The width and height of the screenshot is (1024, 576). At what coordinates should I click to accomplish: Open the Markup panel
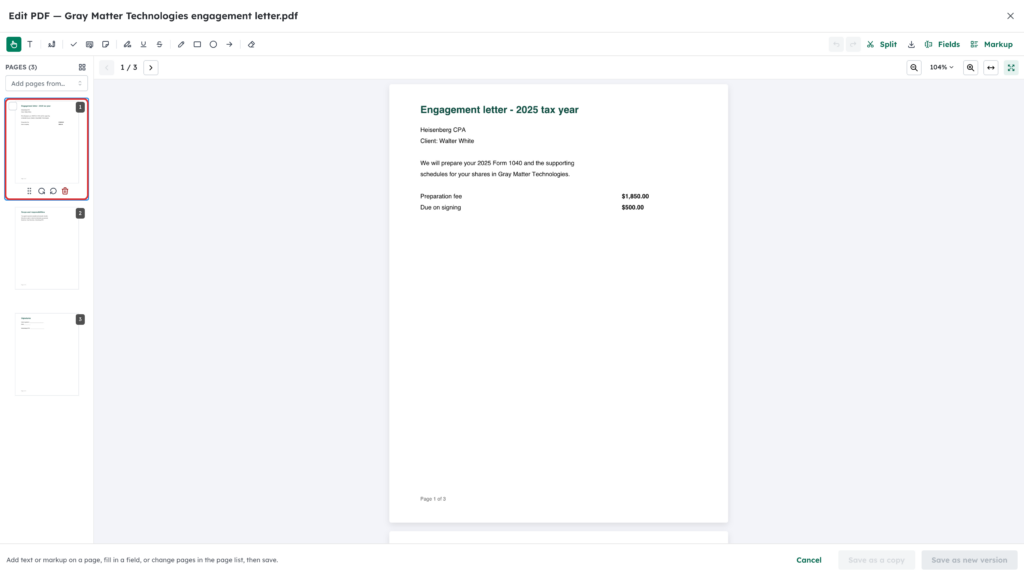pos(991,44)
